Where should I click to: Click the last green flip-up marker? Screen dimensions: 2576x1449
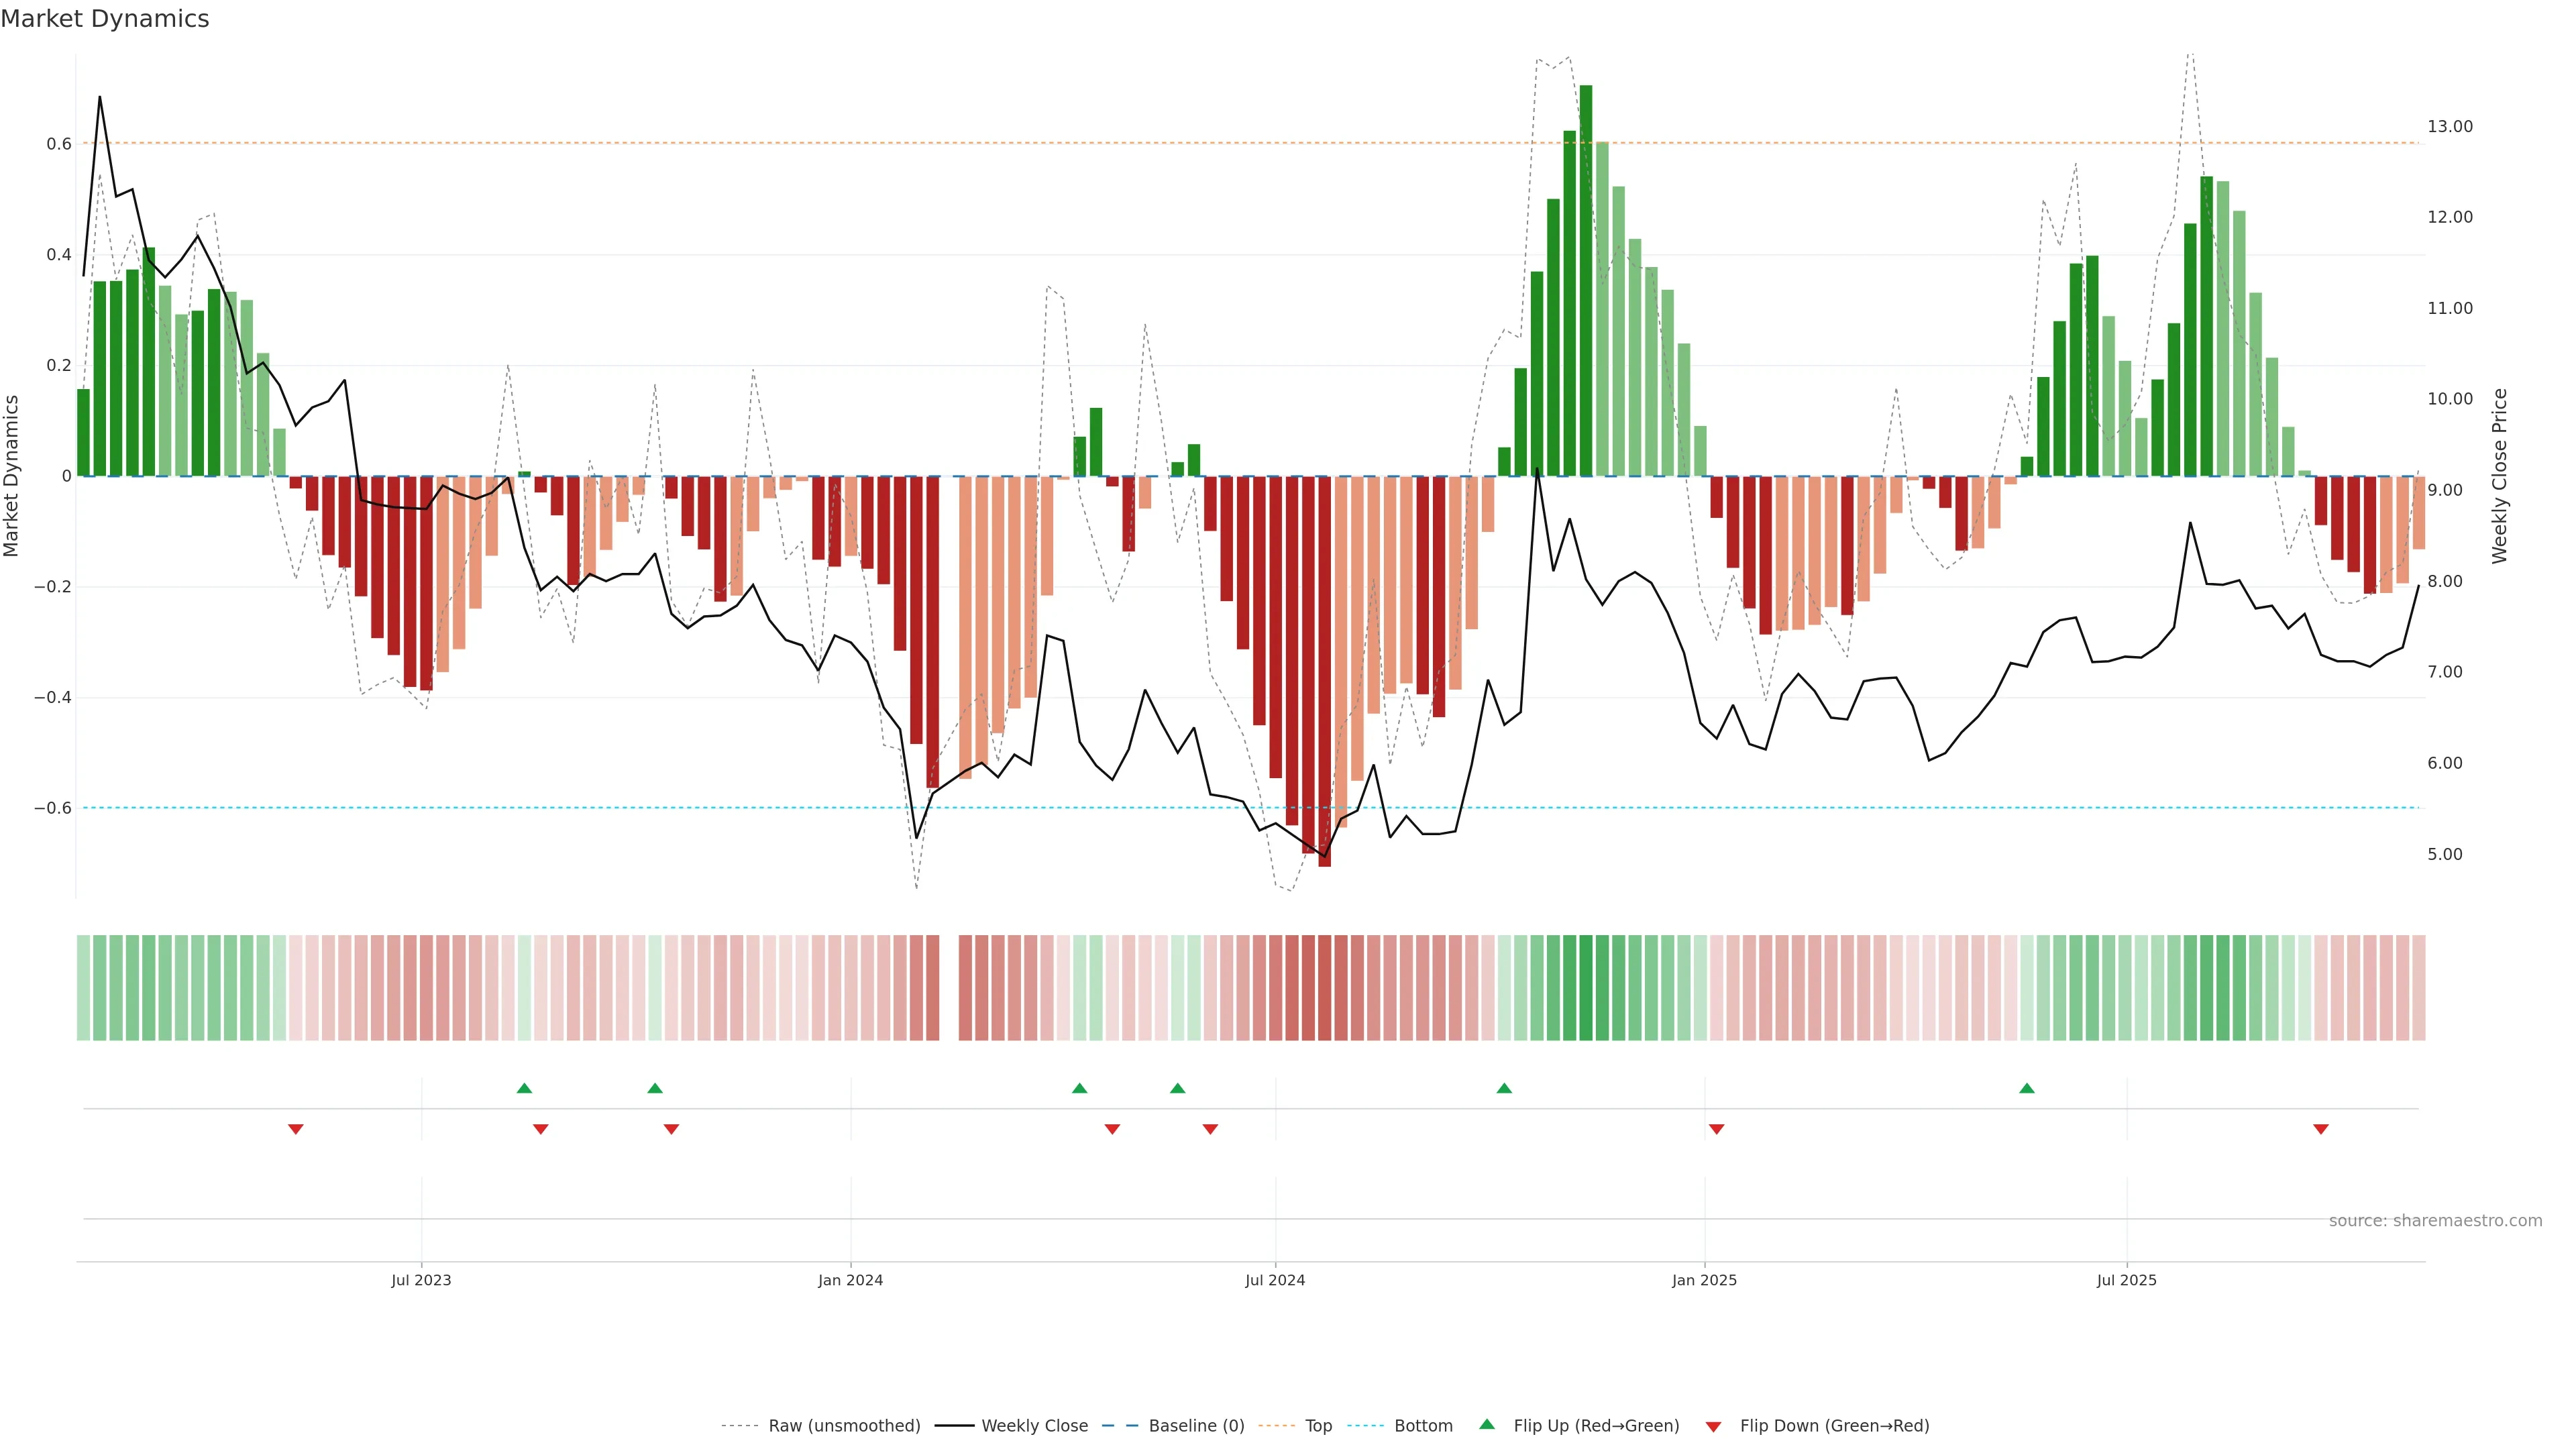pos(2026,1088)
